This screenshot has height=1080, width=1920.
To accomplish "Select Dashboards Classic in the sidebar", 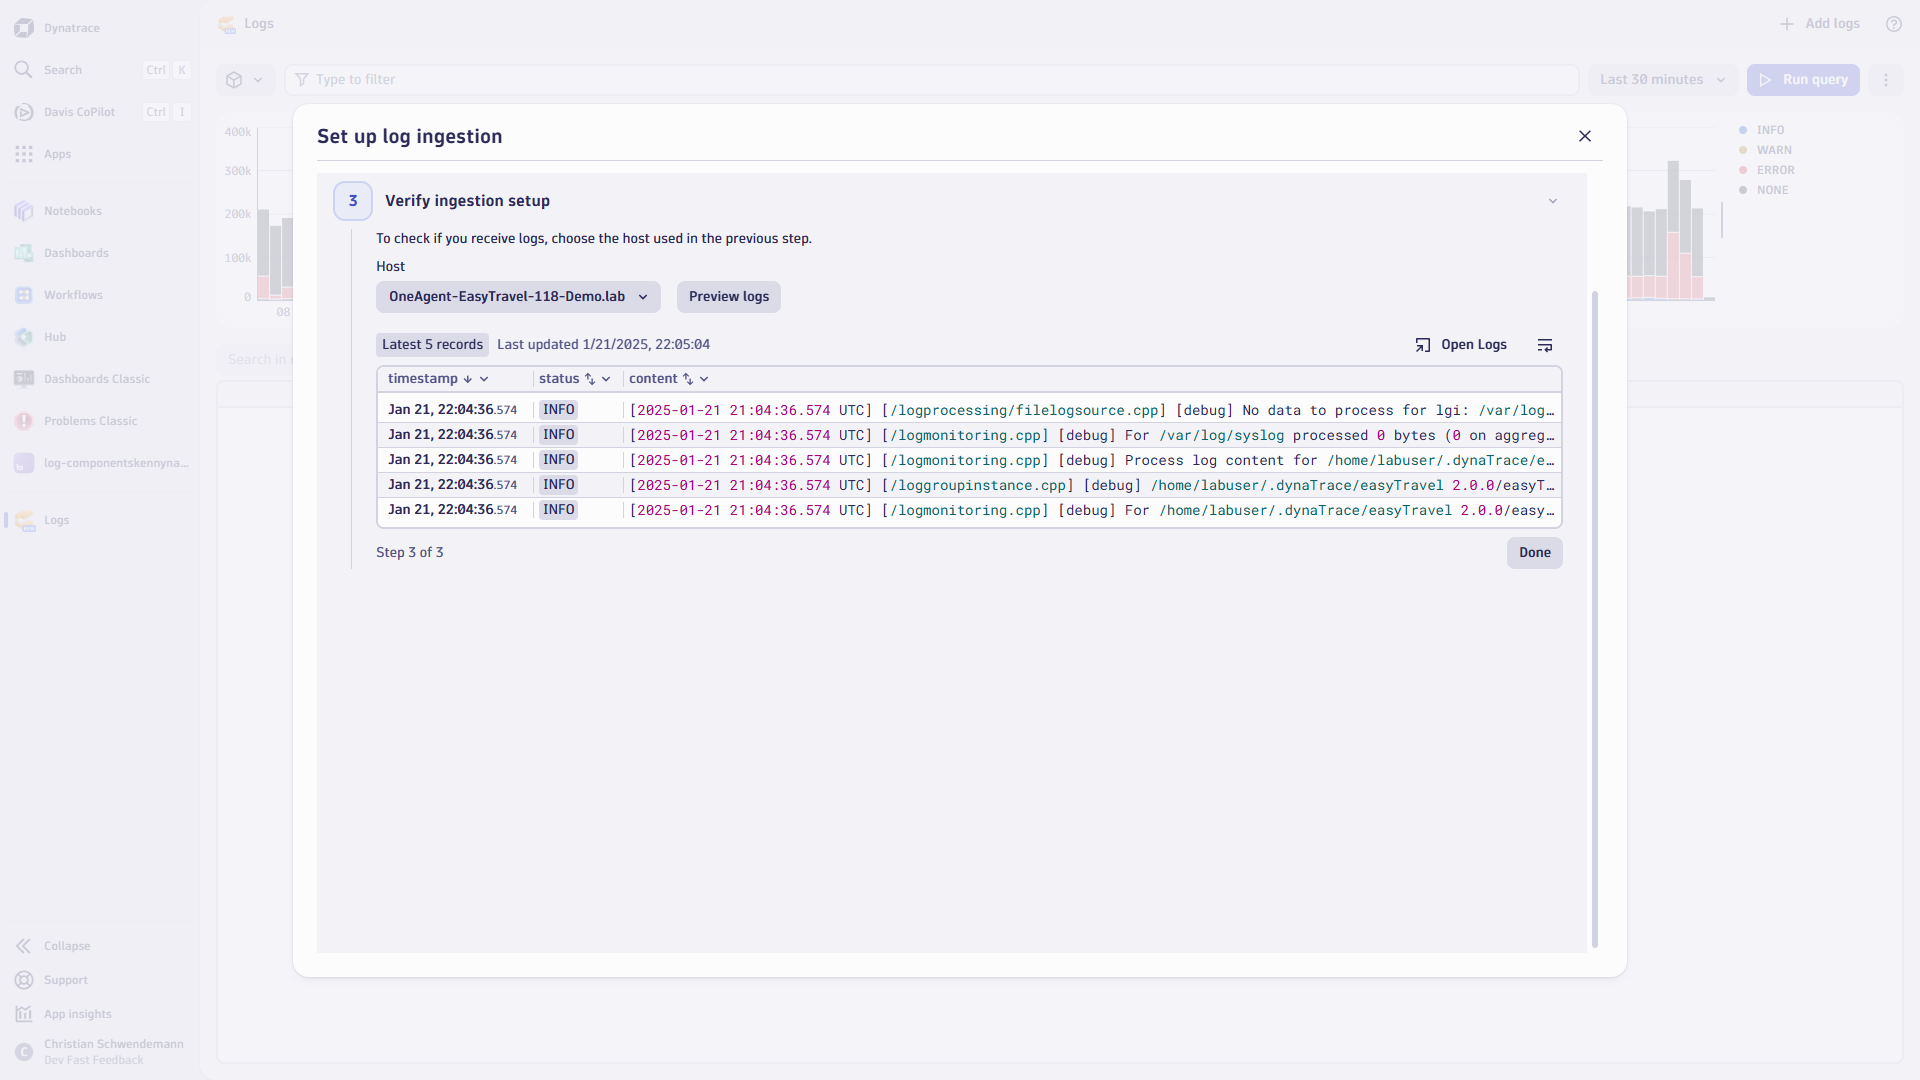I will 24,379.
